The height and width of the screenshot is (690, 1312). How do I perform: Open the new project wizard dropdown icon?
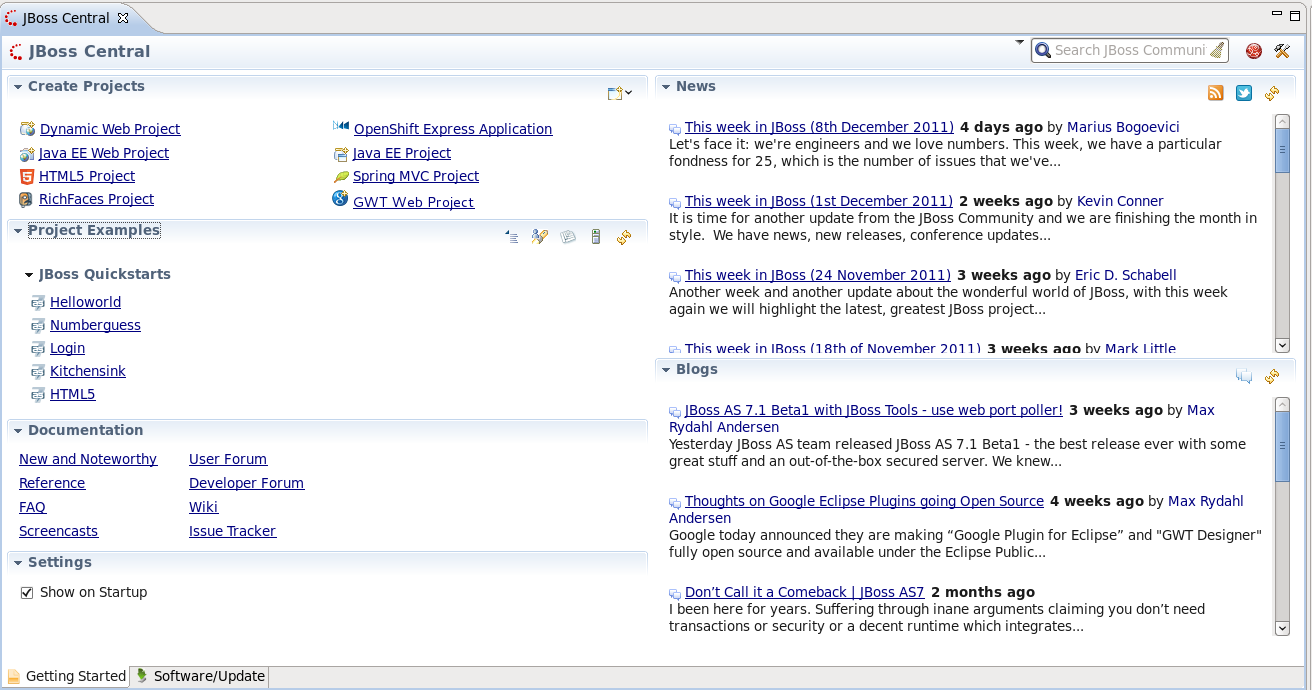619,93
